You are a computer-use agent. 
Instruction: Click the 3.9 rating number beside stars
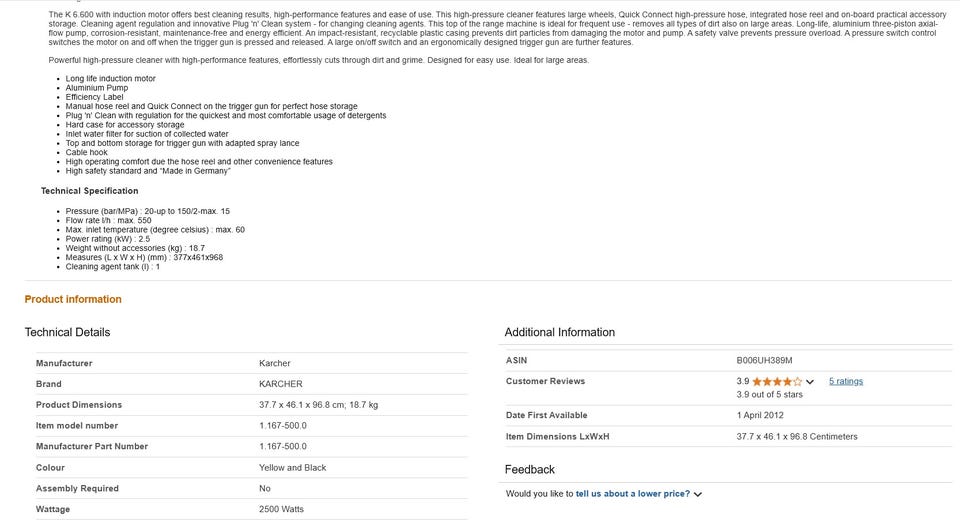coord(743,381)
